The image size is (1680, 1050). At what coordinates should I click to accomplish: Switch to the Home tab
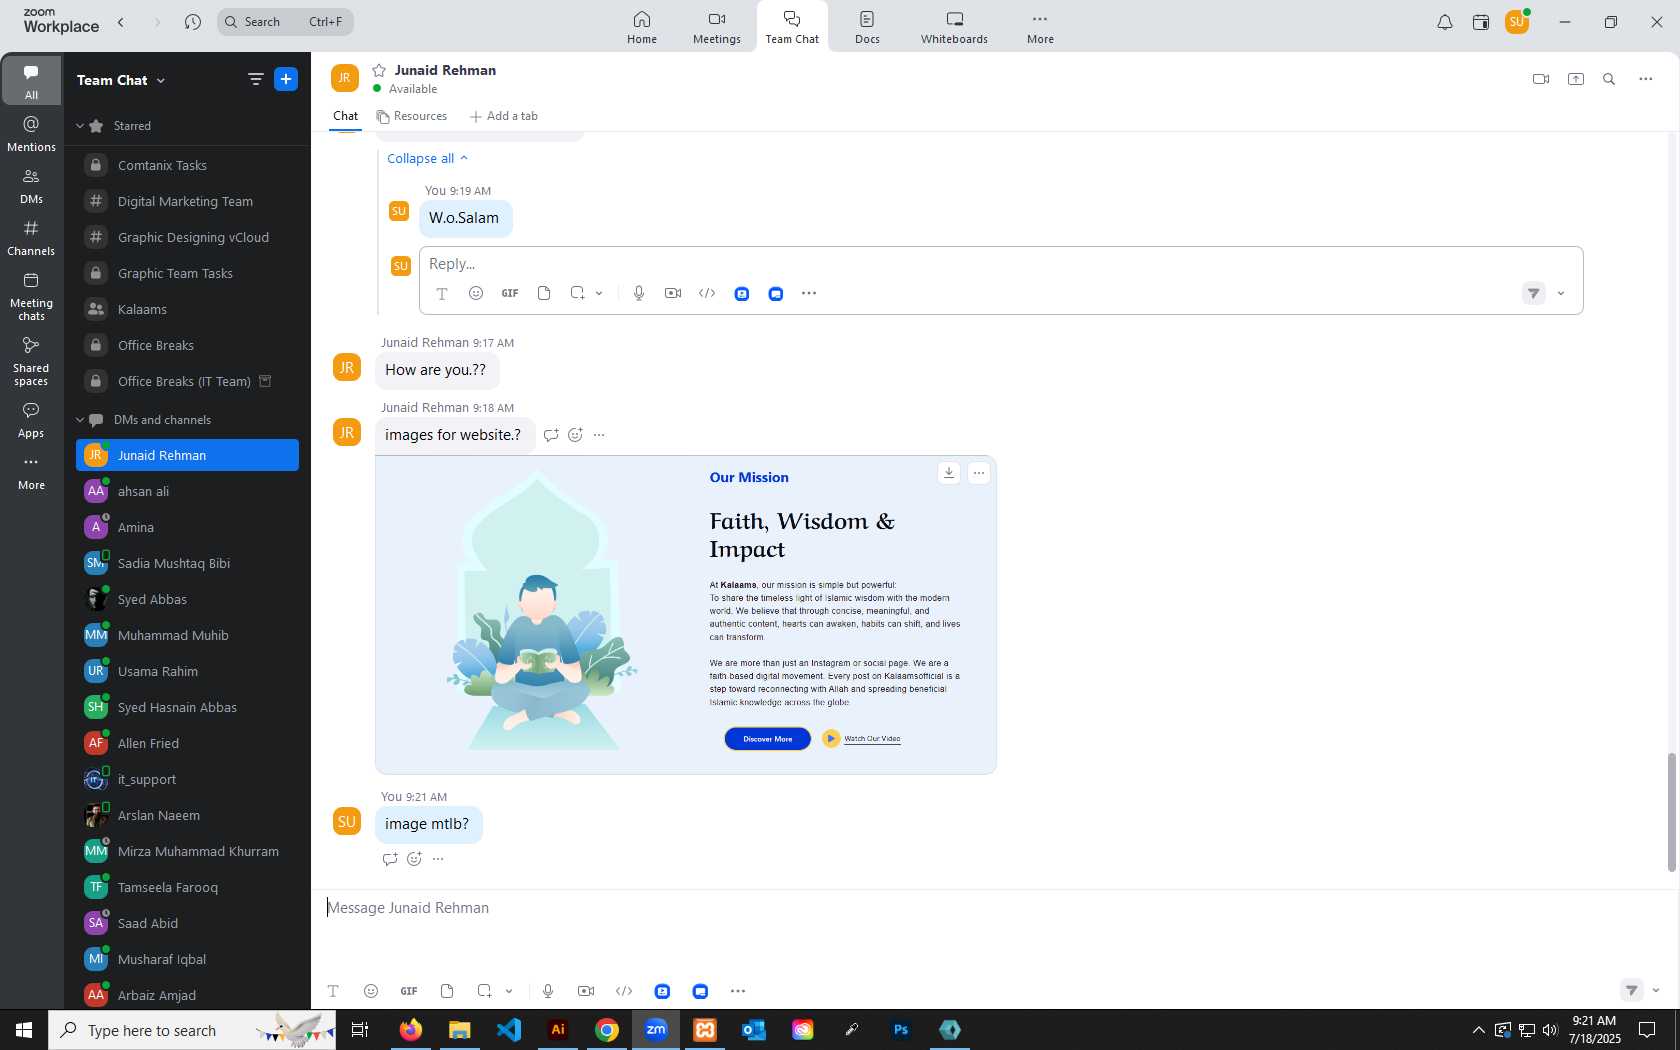[x=642, y=27]
